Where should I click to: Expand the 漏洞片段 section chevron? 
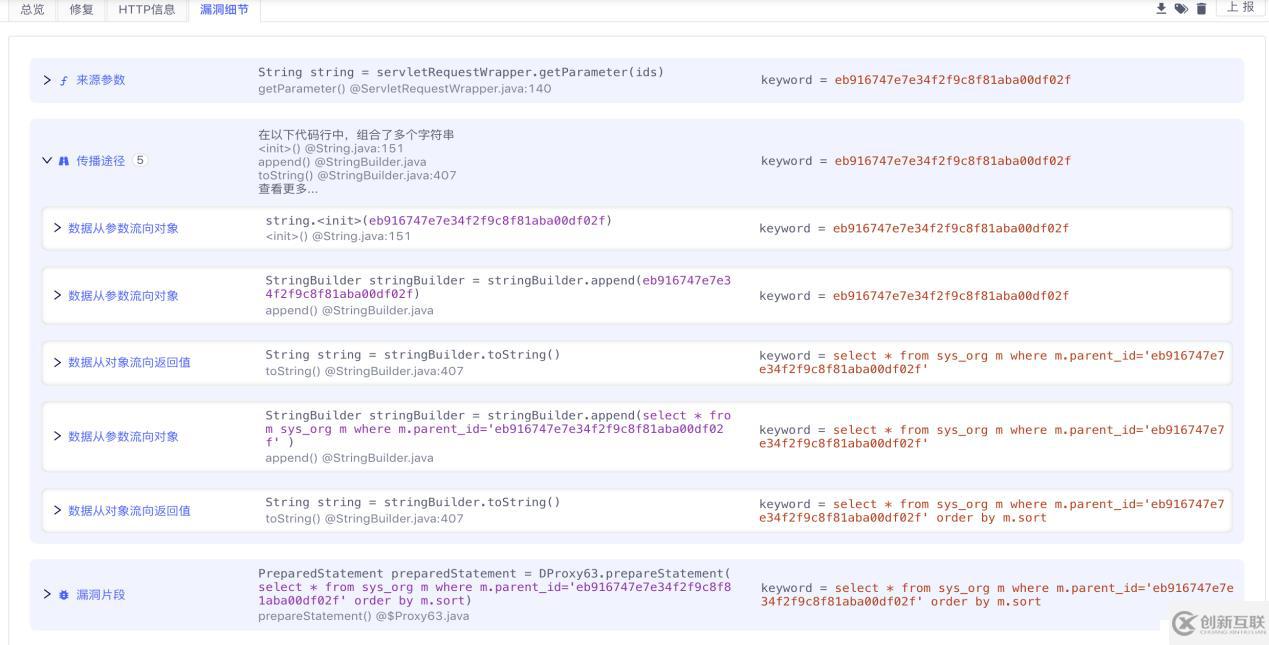[47, 594]
